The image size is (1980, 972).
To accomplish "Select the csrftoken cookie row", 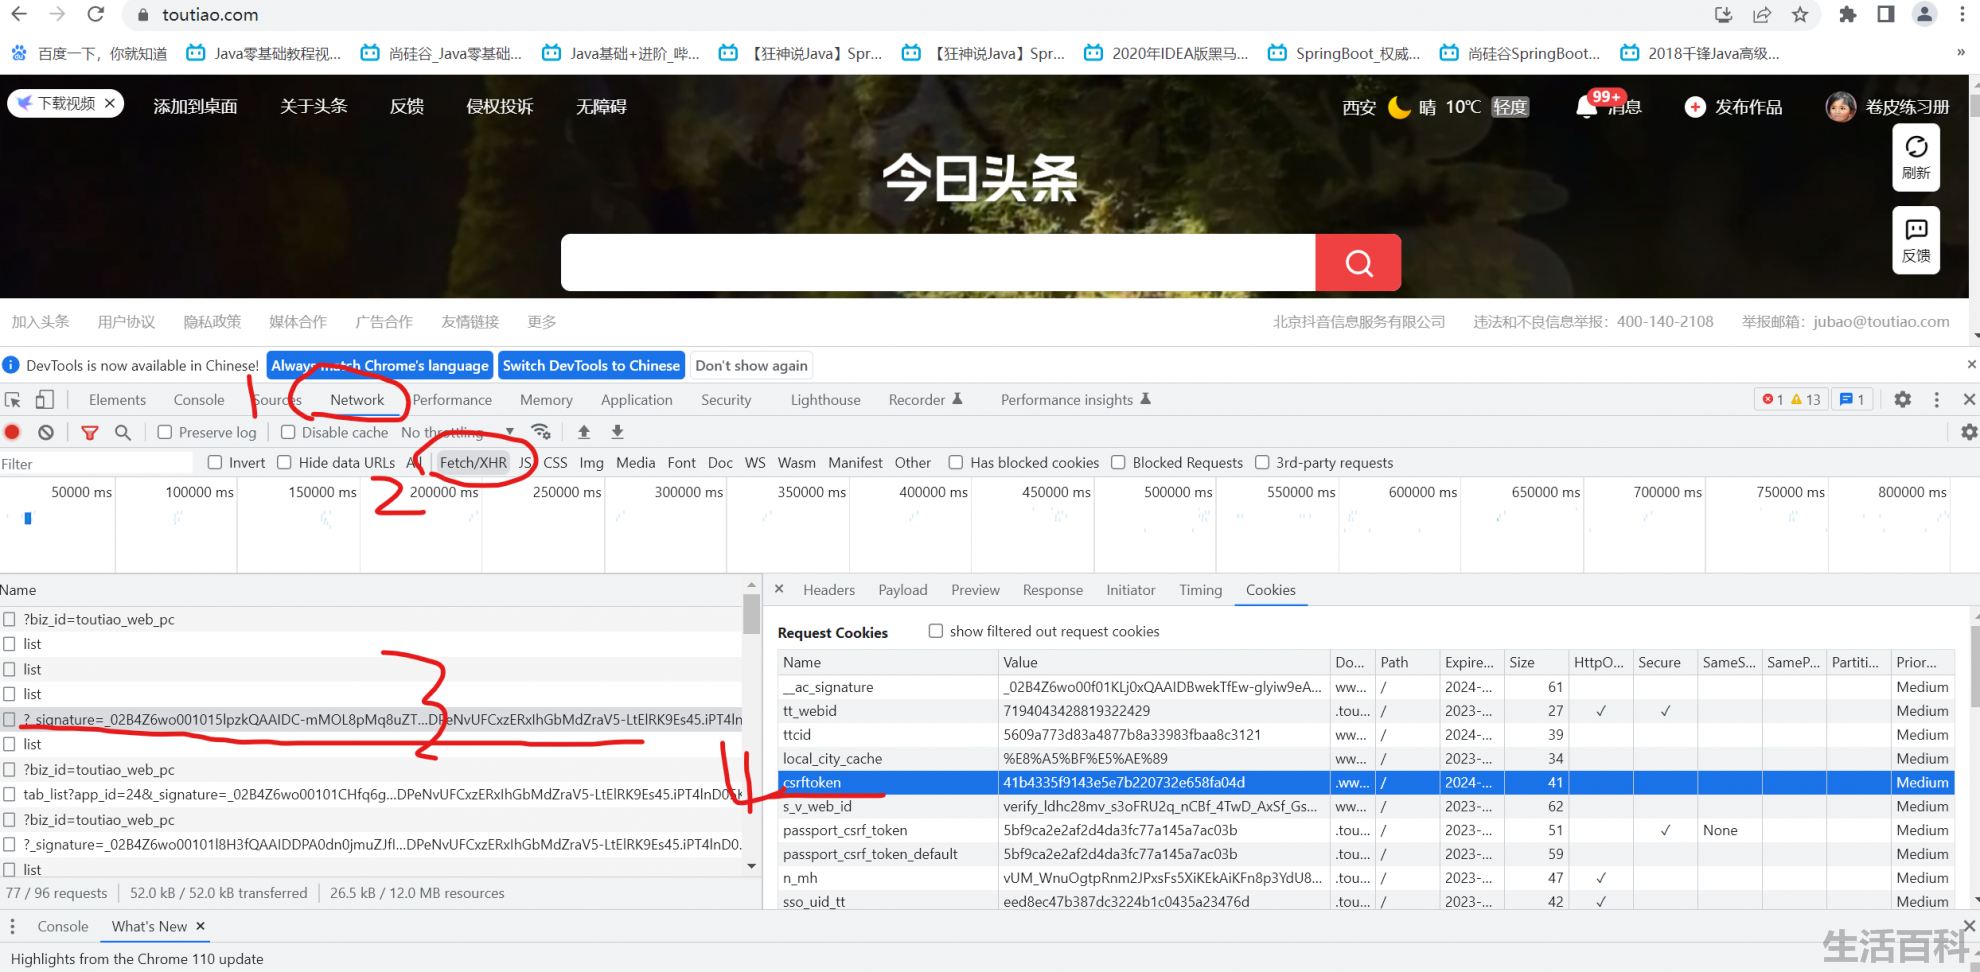I will coord(1366,782).
